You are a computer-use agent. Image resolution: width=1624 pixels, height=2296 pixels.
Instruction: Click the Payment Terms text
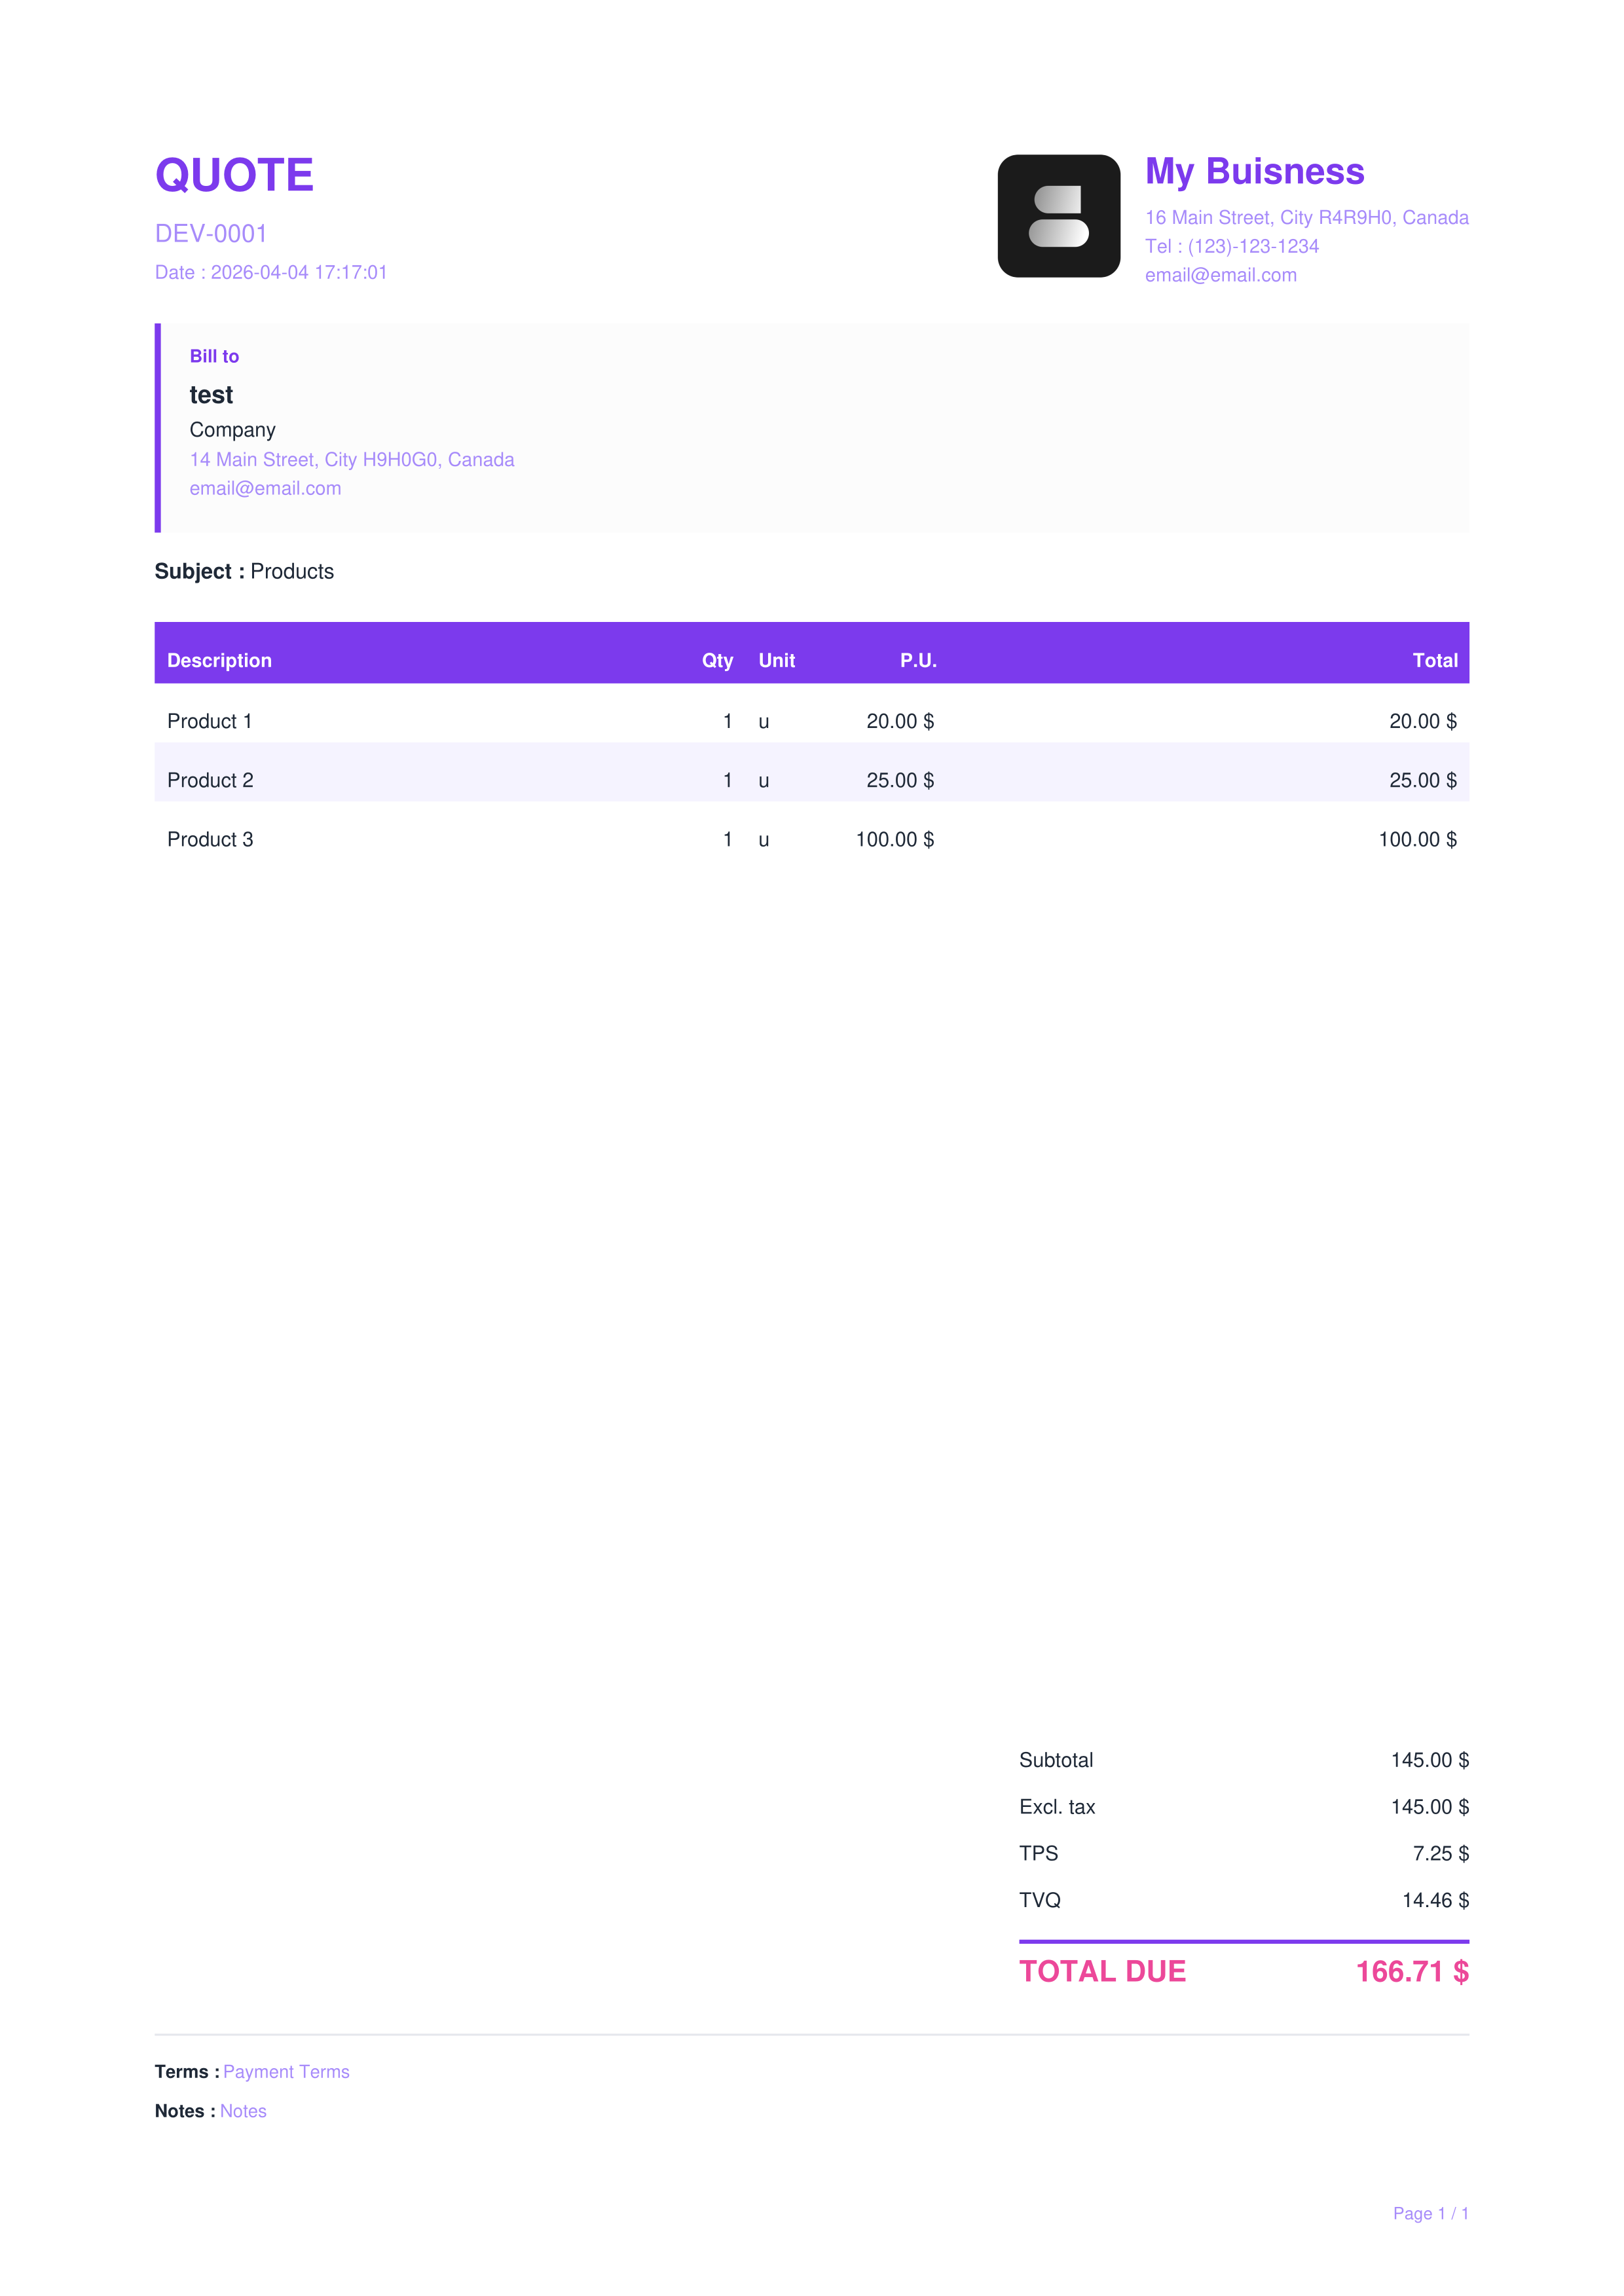click(286, 2072)
